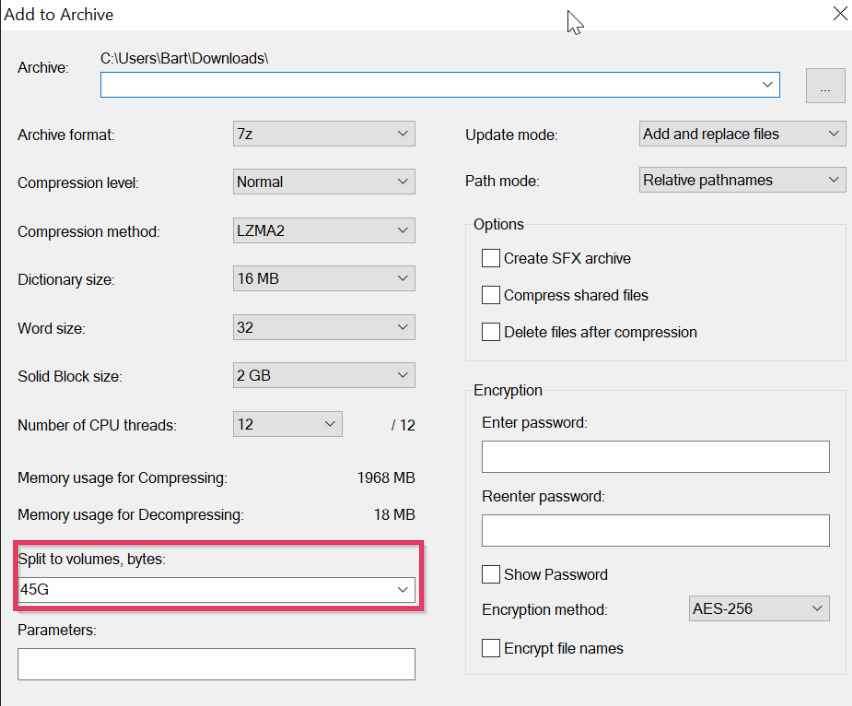This screenshot has height=706, width=852.
Task: Click the Parameters text field
Action: (x=216, y=664)
